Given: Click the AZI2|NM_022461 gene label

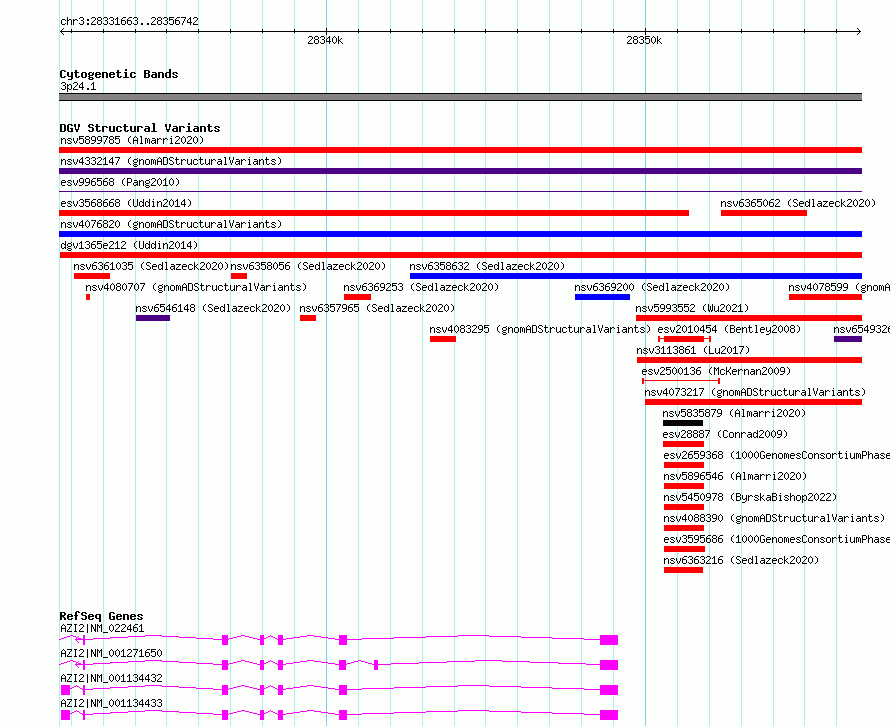Looking at the screenshot, I should pyautogui.click(x=102, y=628).
